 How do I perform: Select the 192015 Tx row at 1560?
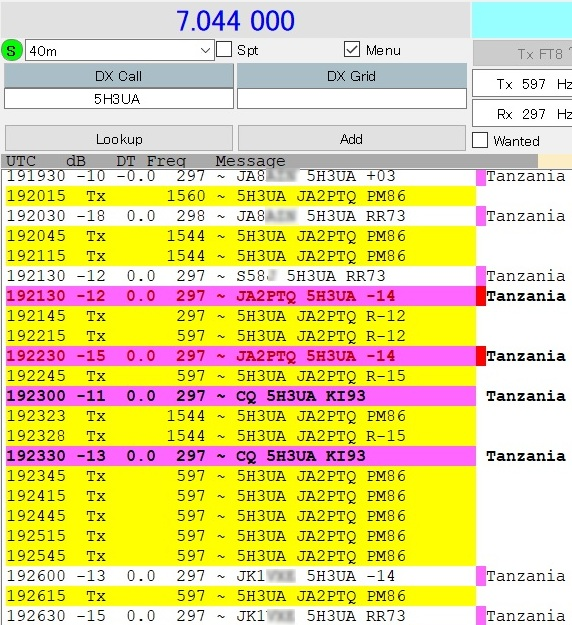pos(241,196)
